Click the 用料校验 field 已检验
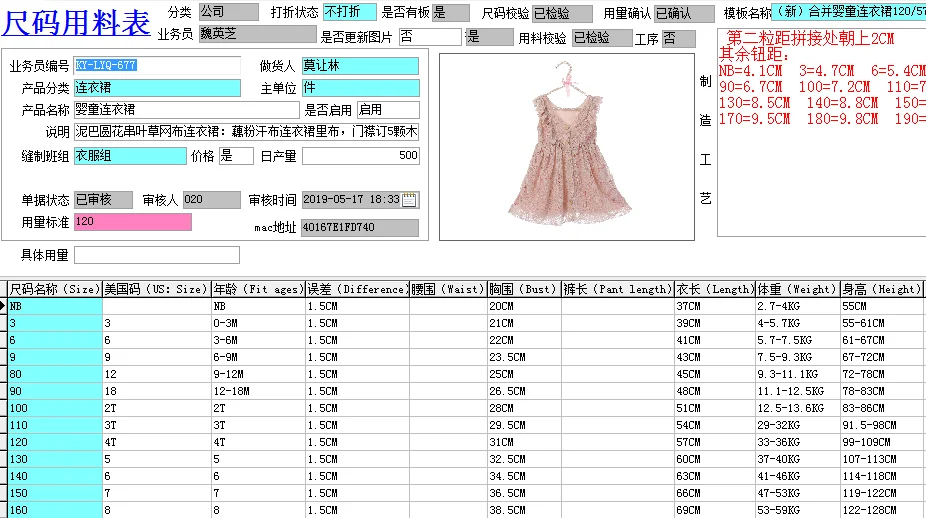The width and height of the screenshot is (926, 518). [602, 38]
